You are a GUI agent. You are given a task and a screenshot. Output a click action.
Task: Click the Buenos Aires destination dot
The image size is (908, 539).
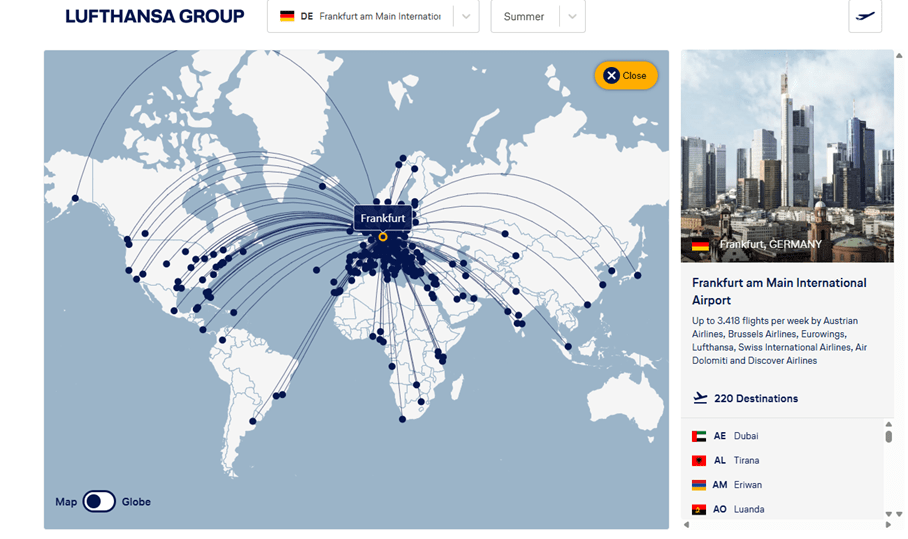coord(252,421)
